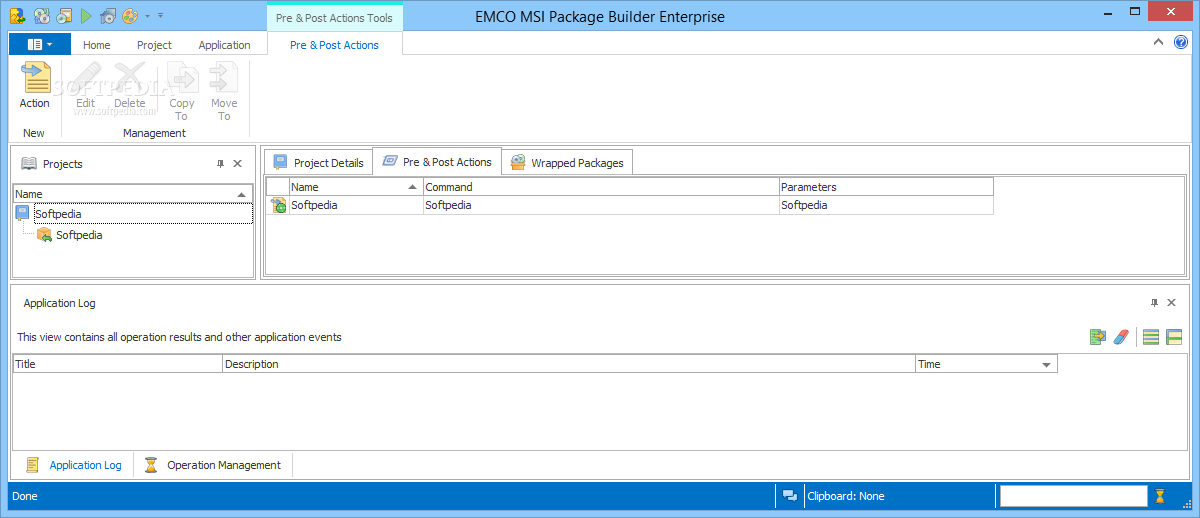This screenshot has height=518, width=1200.
Task: Click the disc-and-package icon in the quick access toolbar
Action: tap(64, 16)
